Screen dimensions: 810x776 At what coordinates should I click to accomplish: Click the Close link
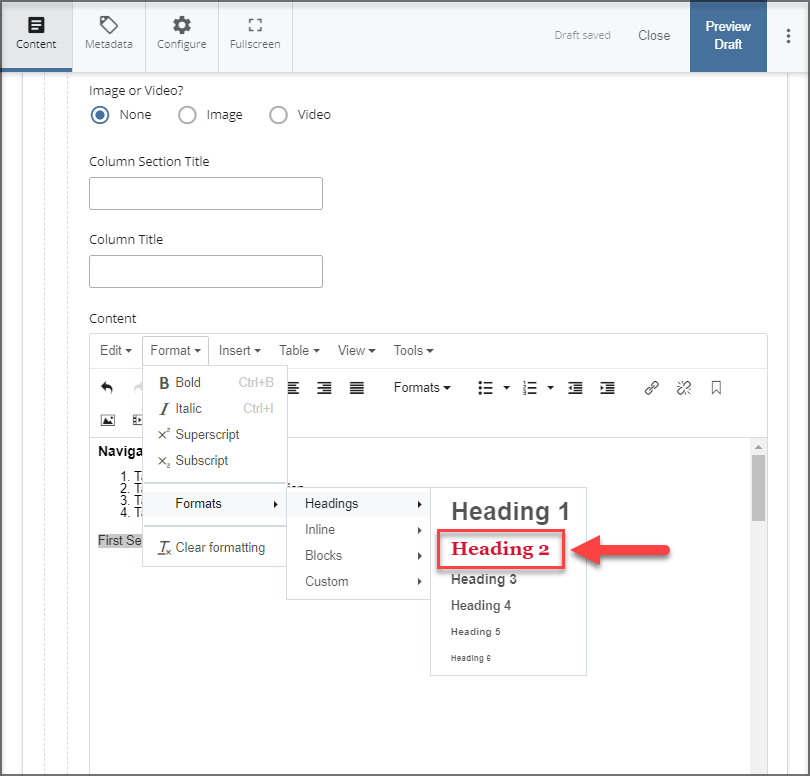click(654, 35)
